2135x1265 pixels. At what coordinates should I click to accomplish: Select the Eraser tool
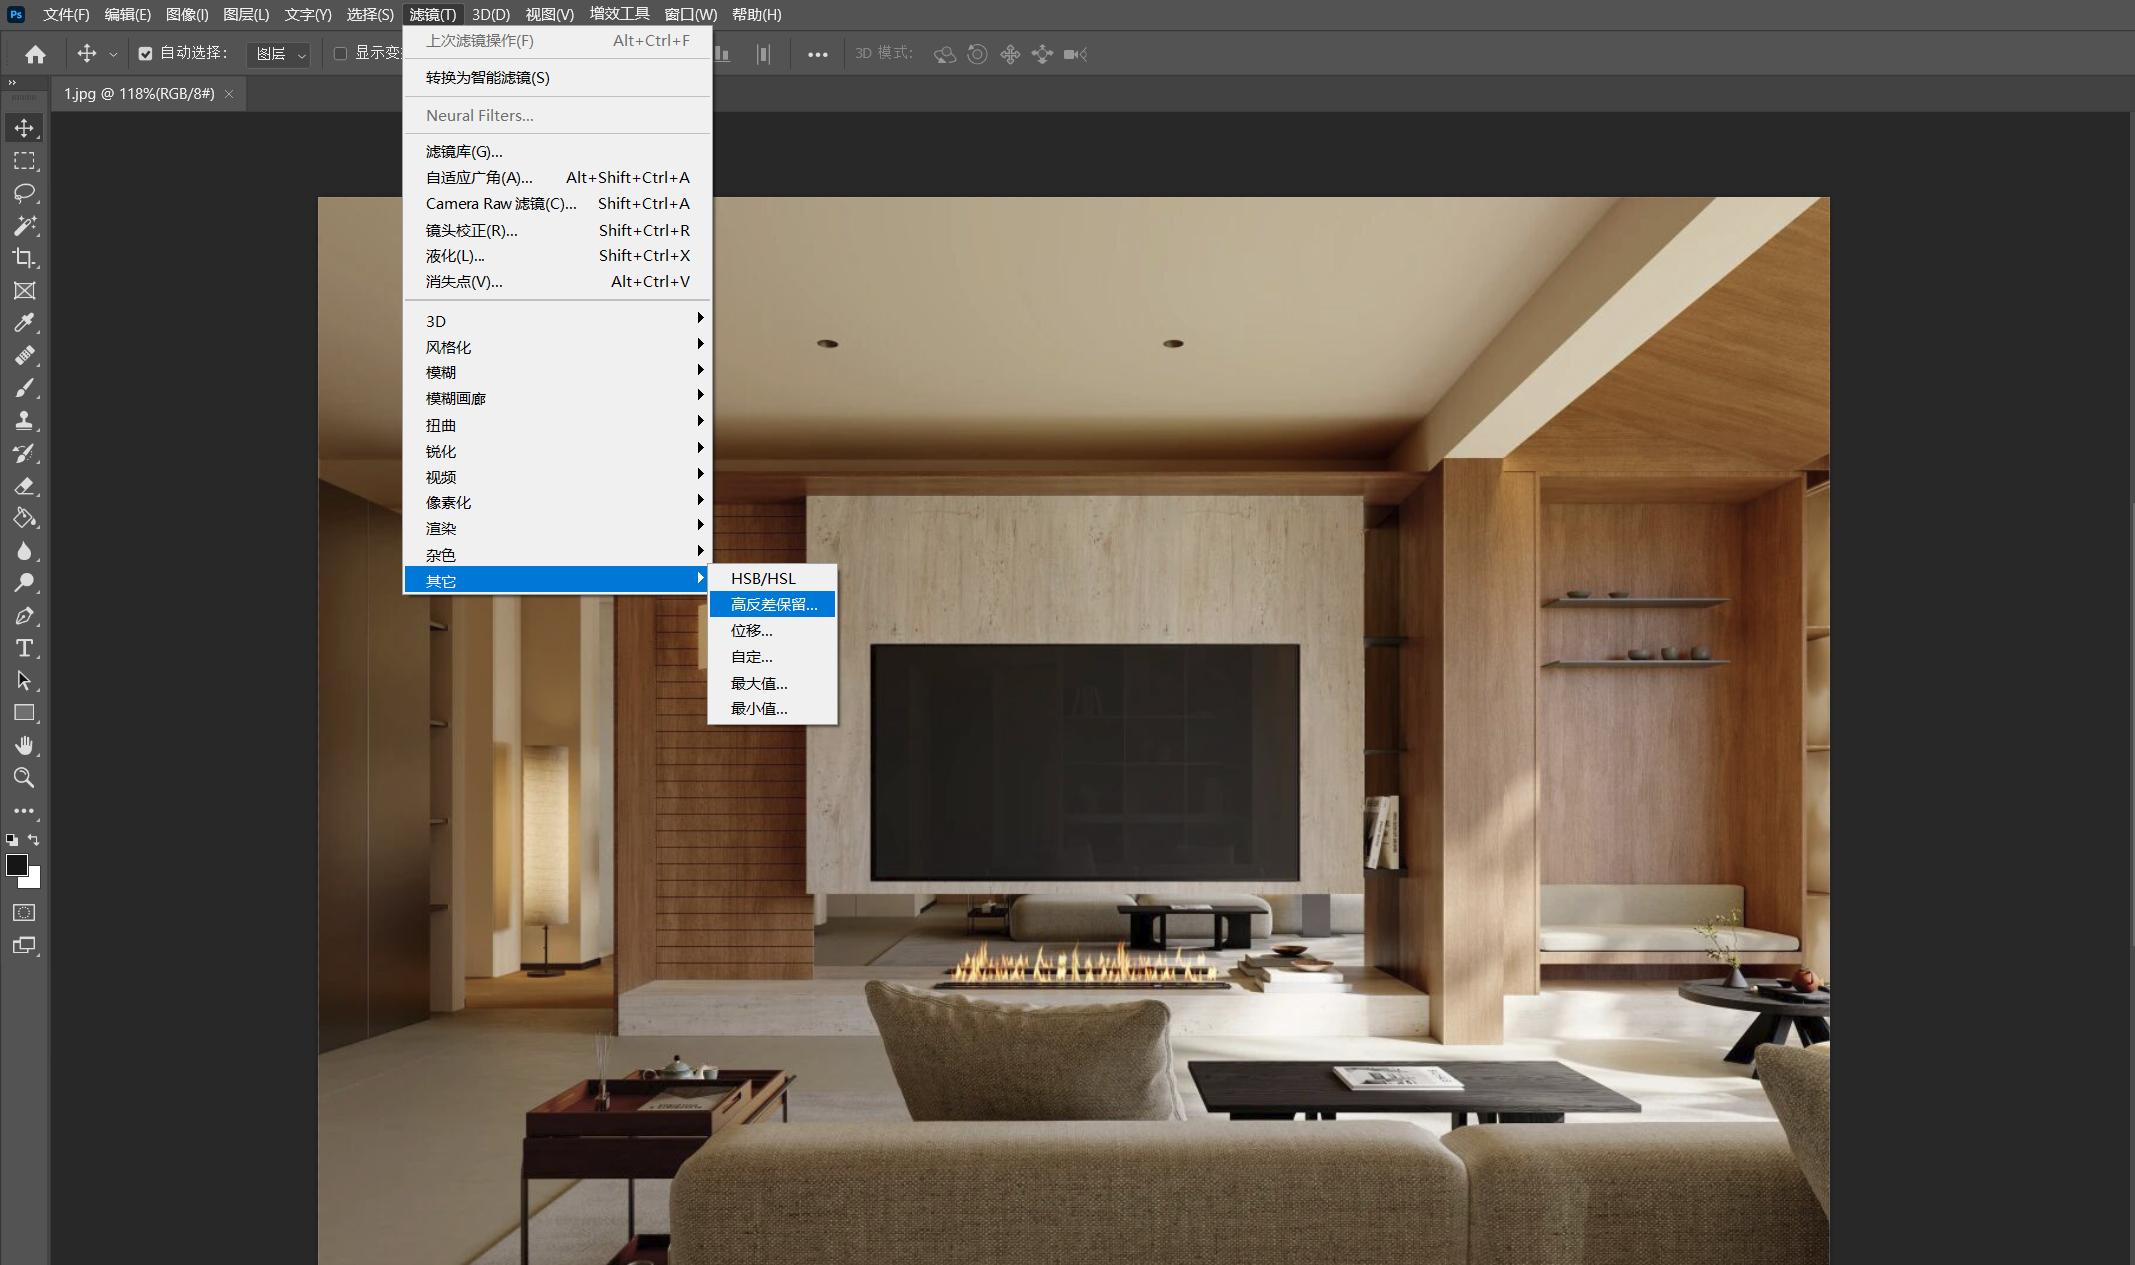(x=24, y=486)
